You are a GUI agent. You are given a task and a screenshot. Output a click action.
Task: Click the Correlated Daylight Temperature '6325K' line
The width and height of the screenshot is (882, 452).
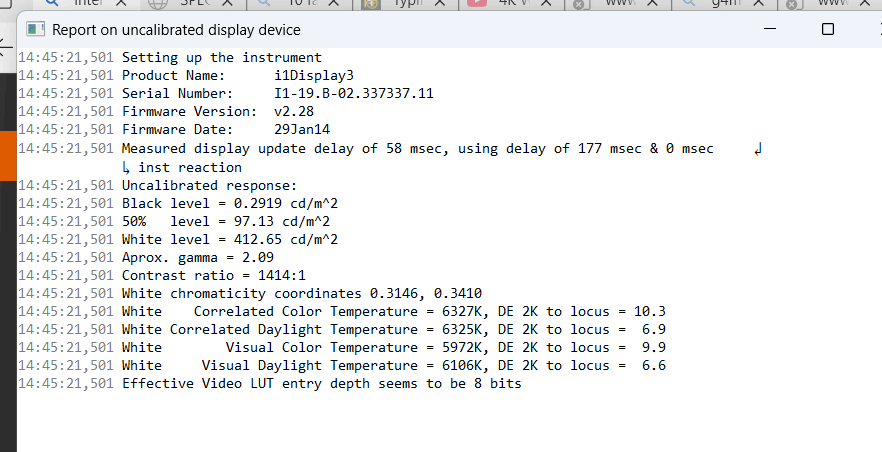point(394,329)
